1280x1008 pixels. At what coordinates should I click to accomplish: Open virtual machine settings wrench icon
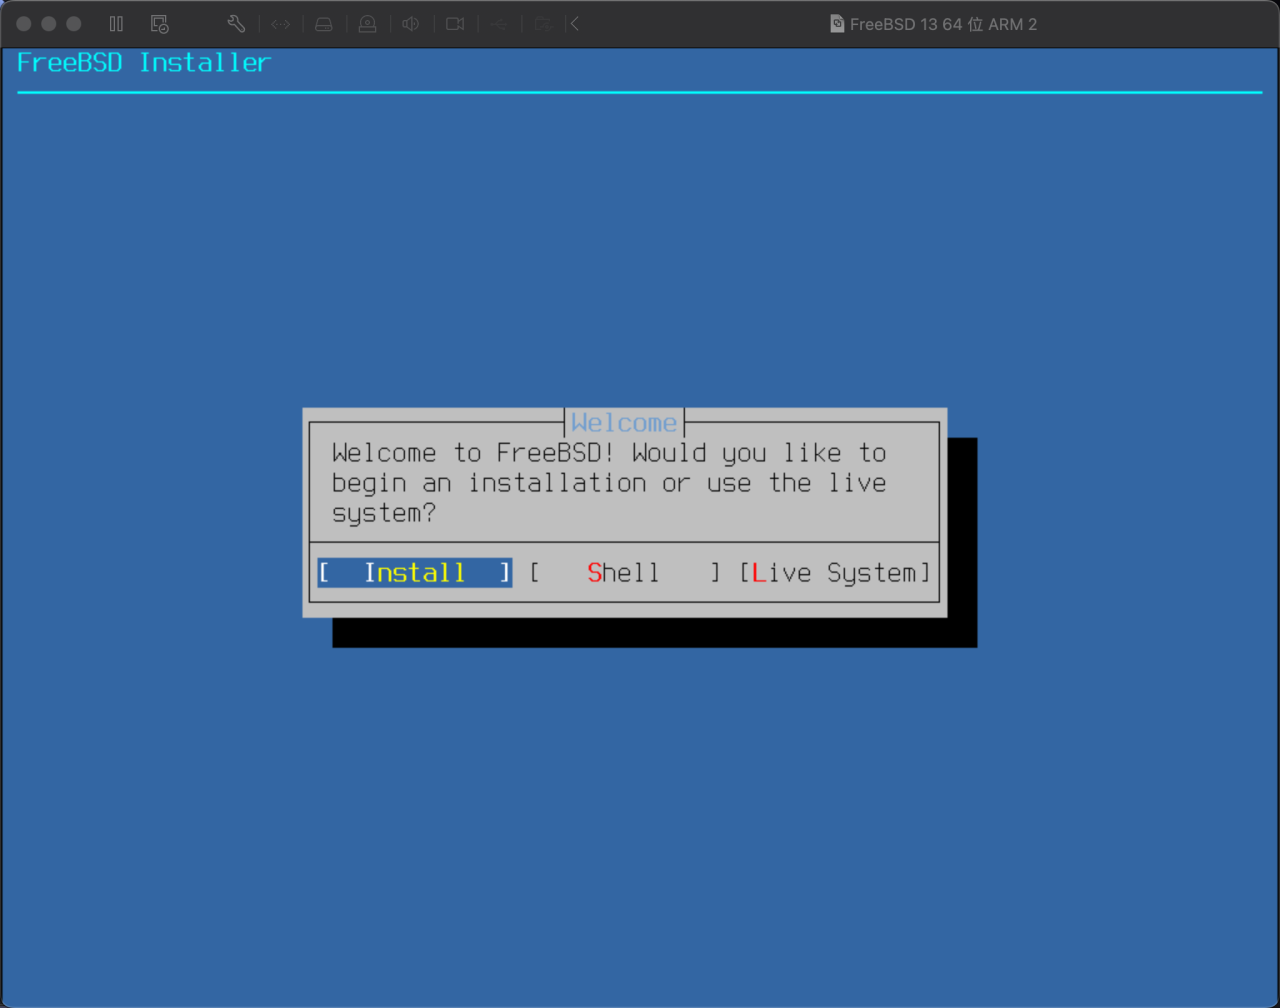236,24
